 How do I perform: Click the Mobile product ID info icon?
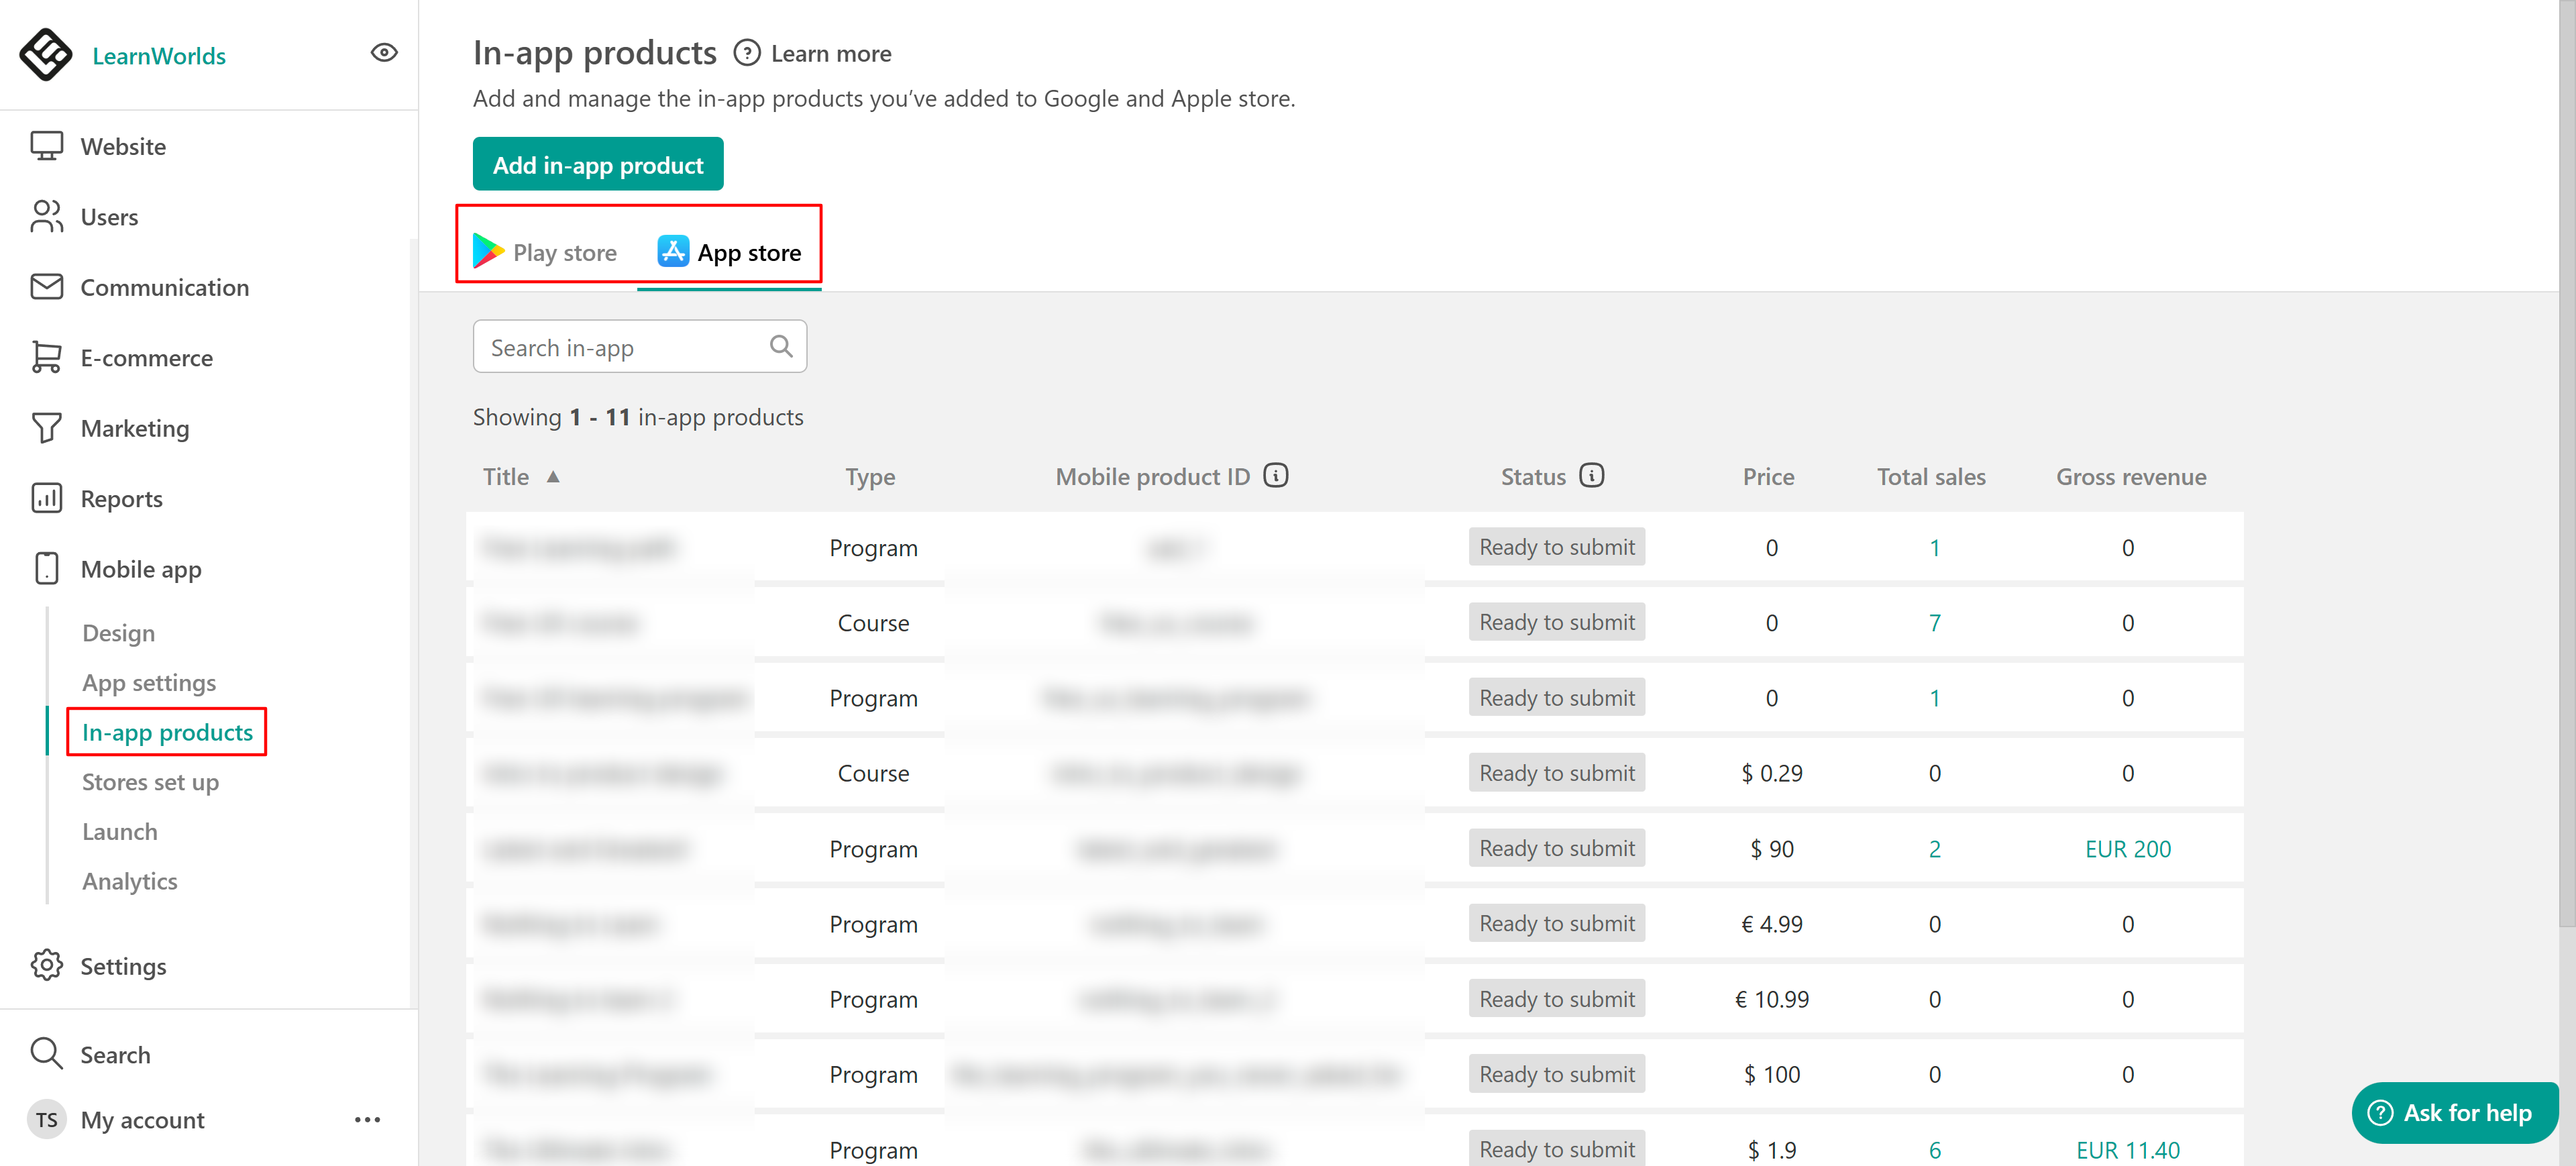1275,476
